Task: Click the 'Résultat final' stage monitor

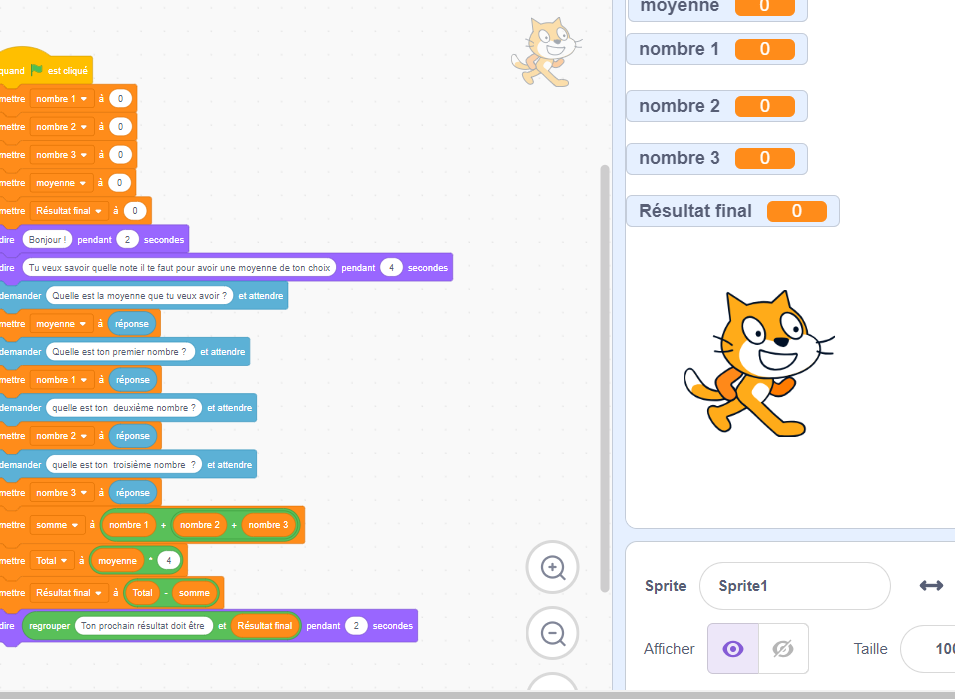Action: 733,211
